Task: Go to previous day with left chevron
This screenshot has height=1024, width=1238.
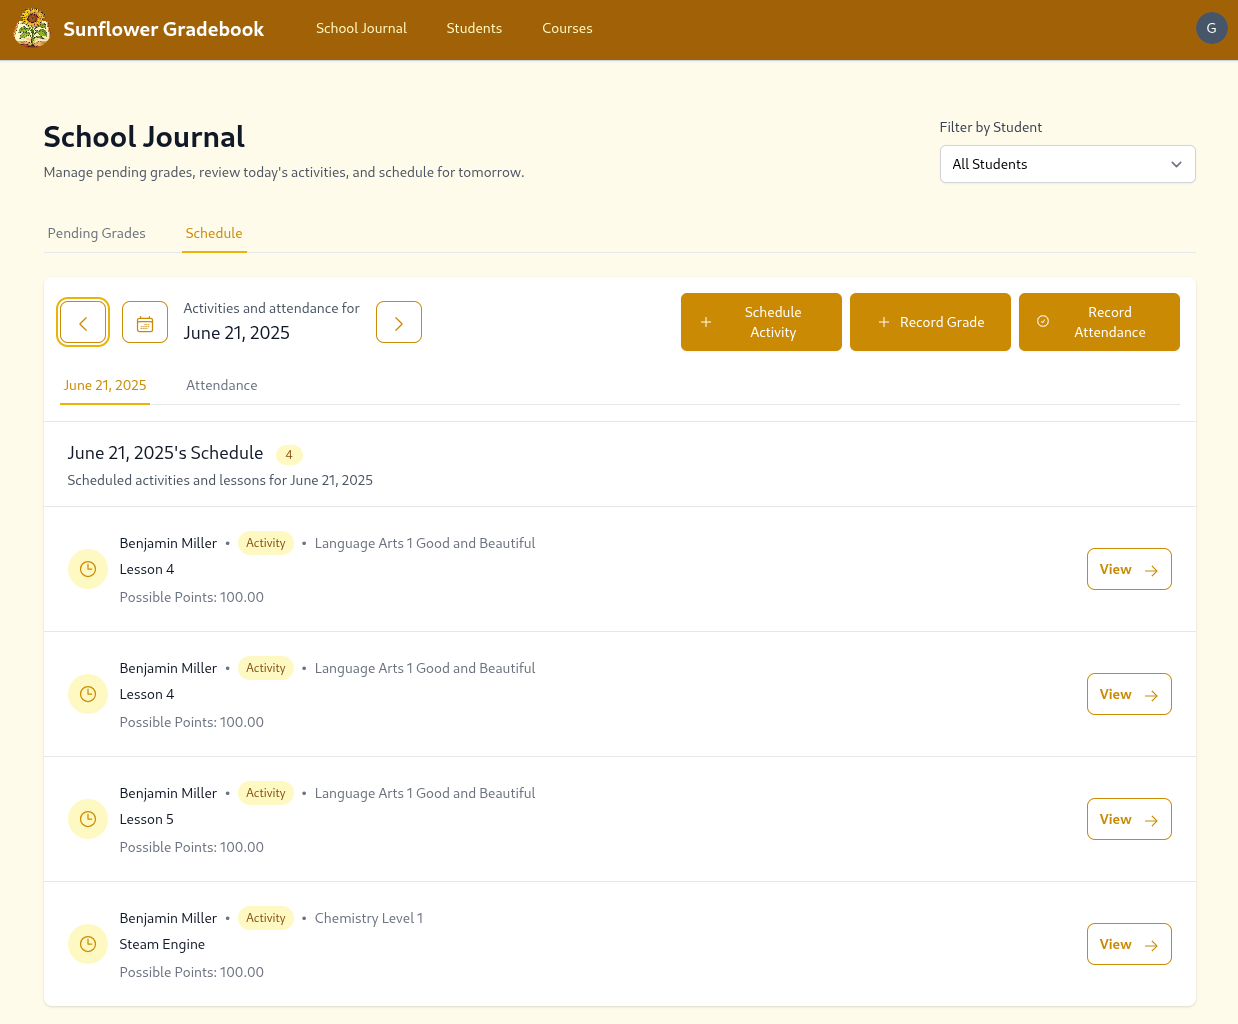Action: (83, 322)
